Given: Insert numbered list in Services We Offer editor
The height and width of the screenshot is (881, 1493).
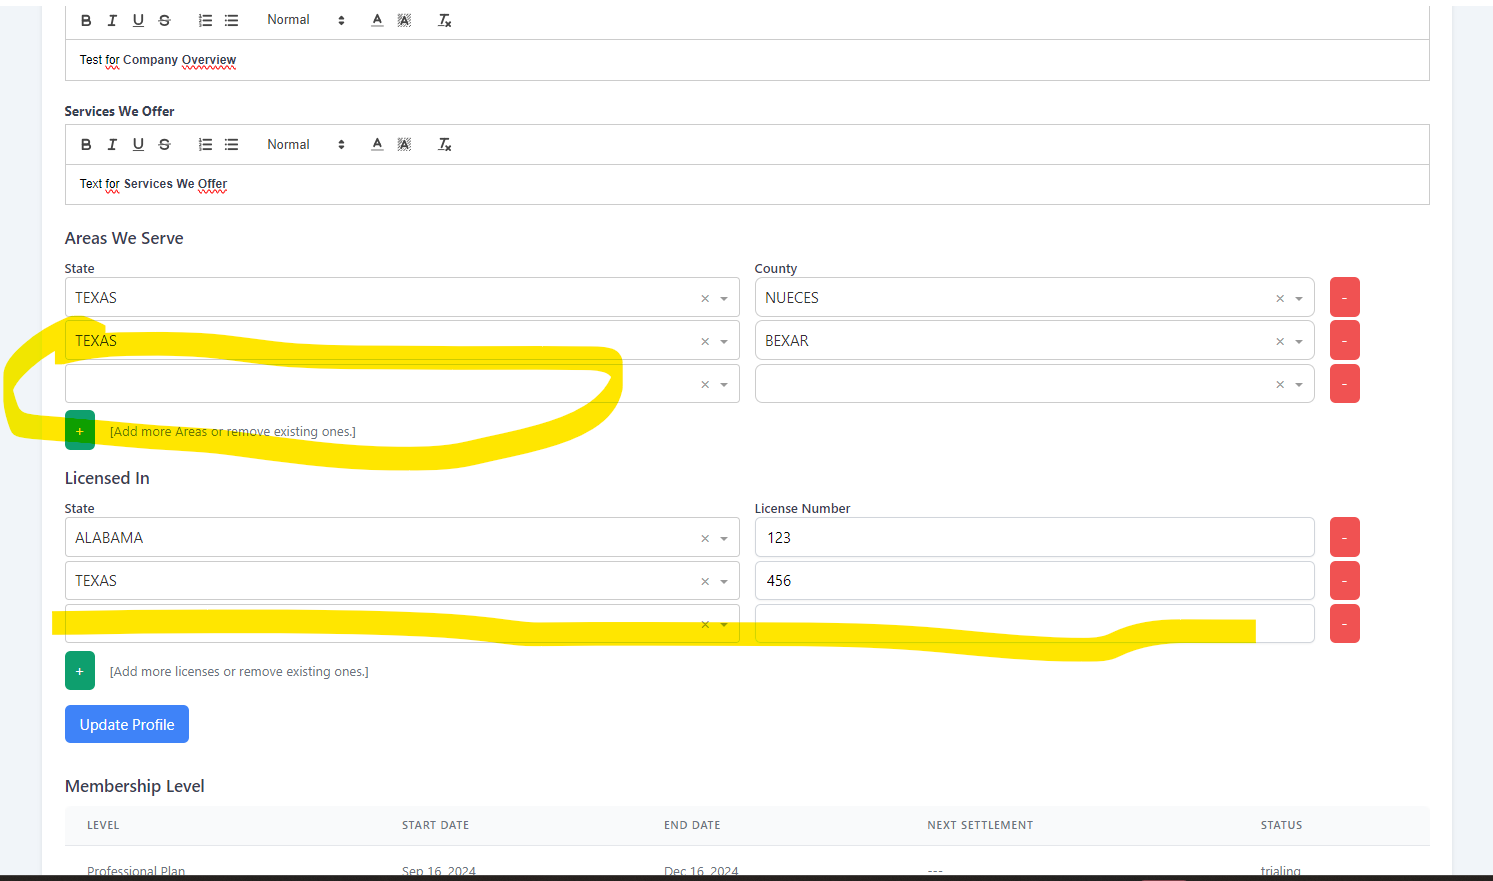Looking at the screenshot, I should coord(205,145).
